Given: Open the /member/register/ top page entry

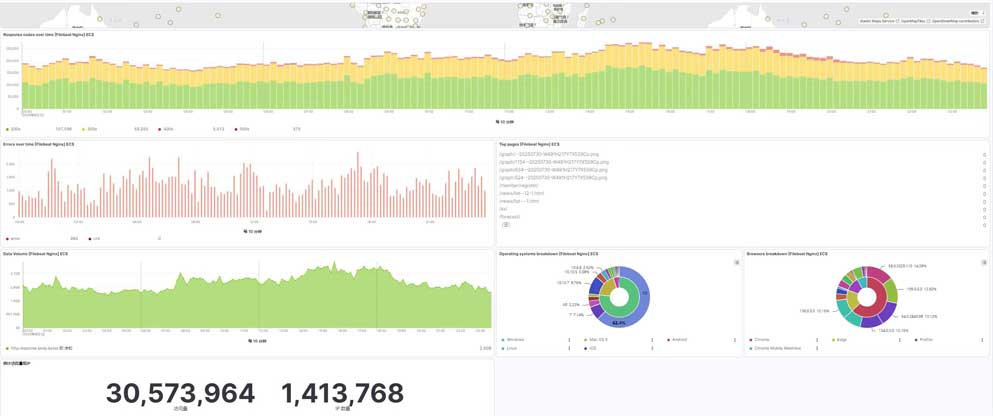Looking at the screenshot, I should 521,185.
